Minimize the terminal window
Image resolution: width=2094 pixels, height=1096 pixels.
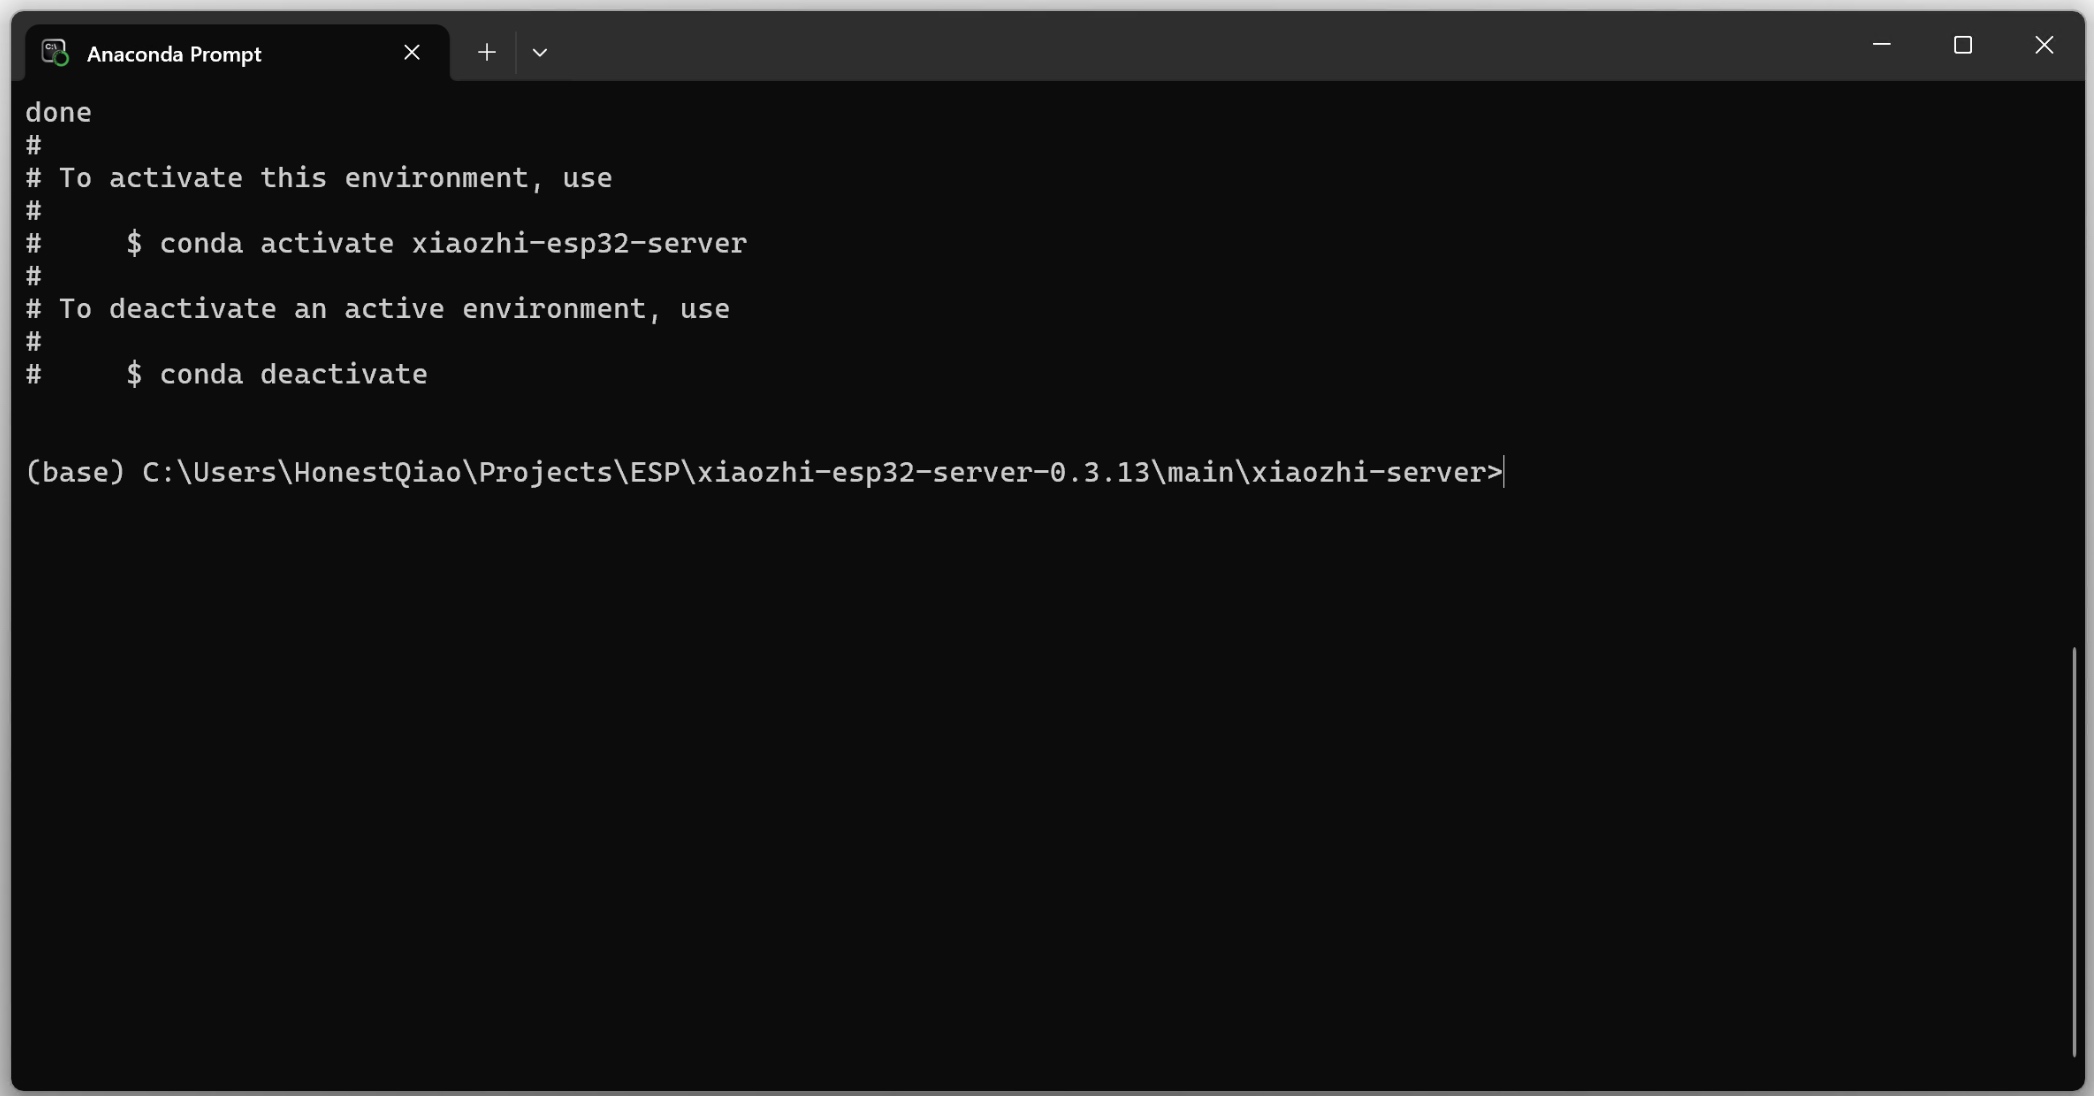click(1881, 45)
